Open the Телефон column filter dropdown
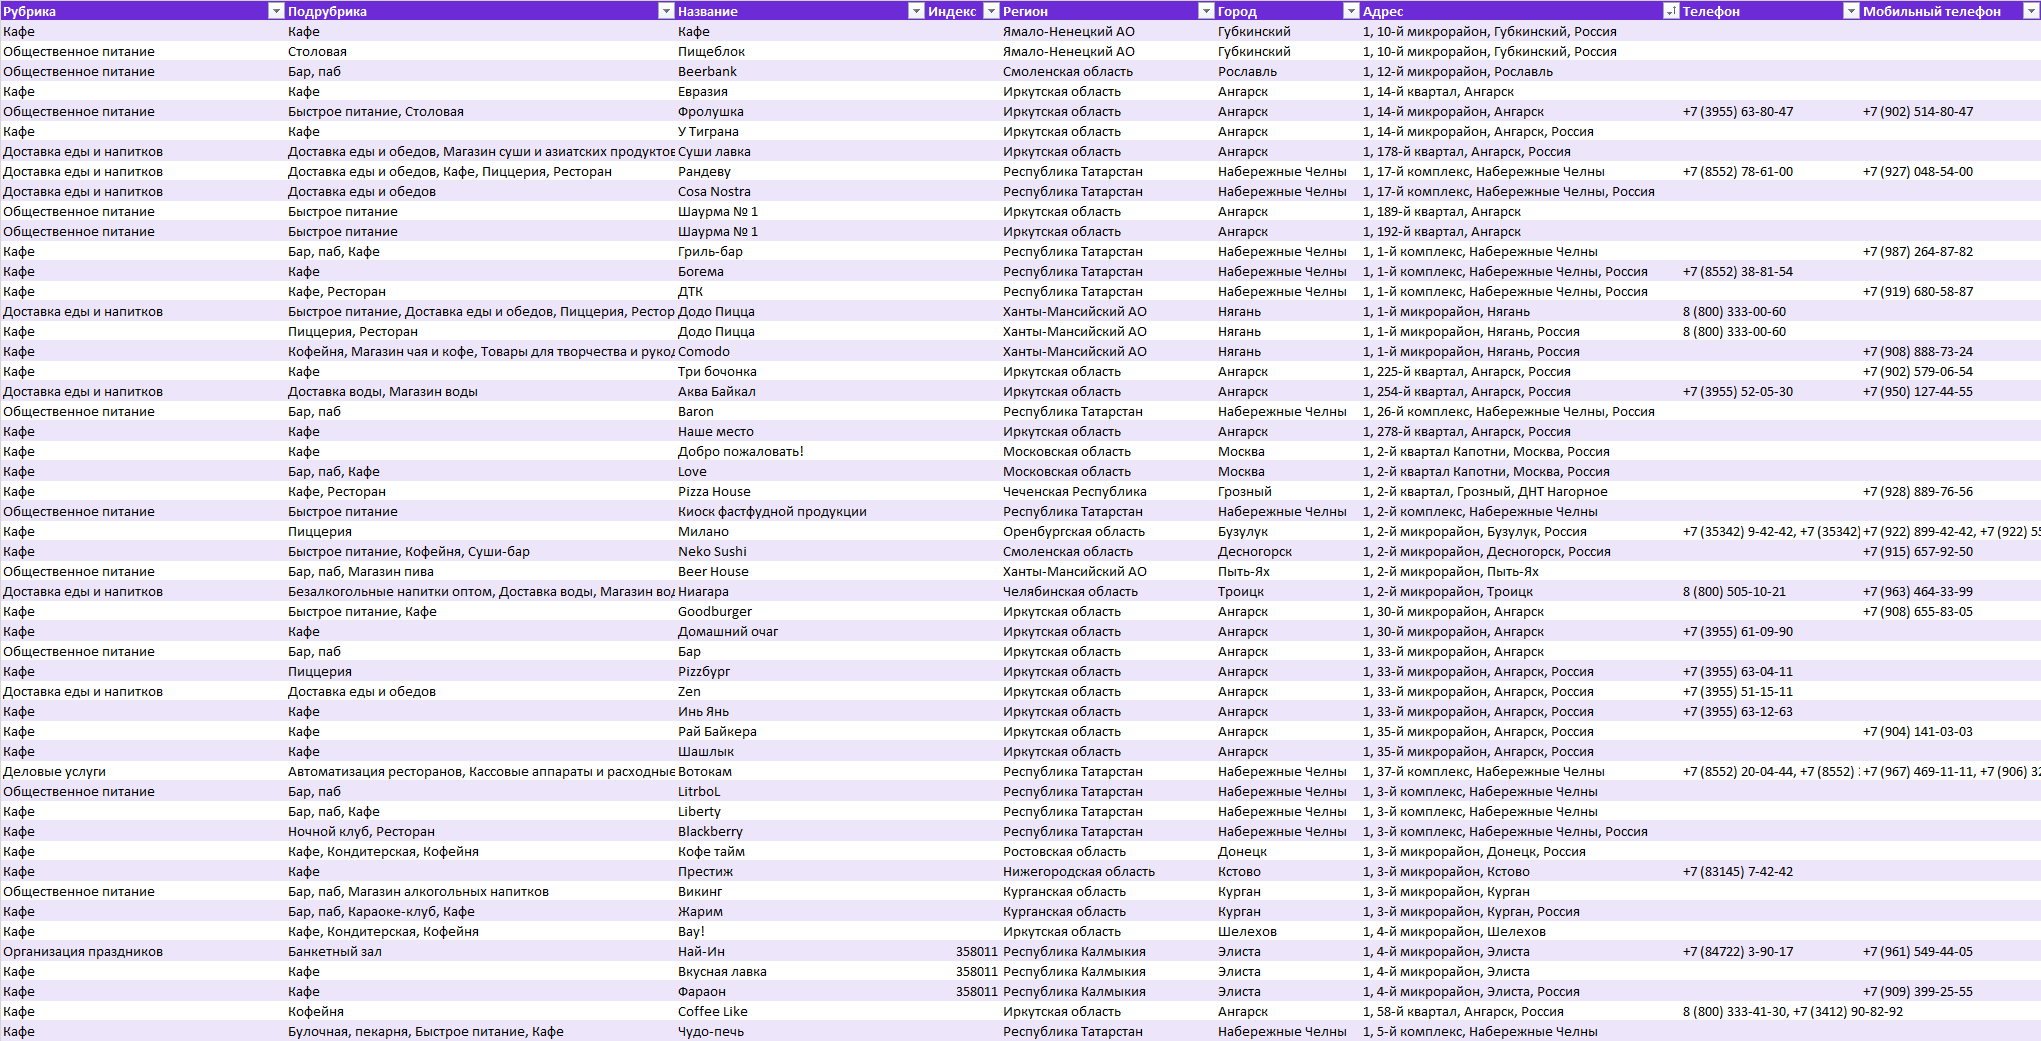 1851,11
